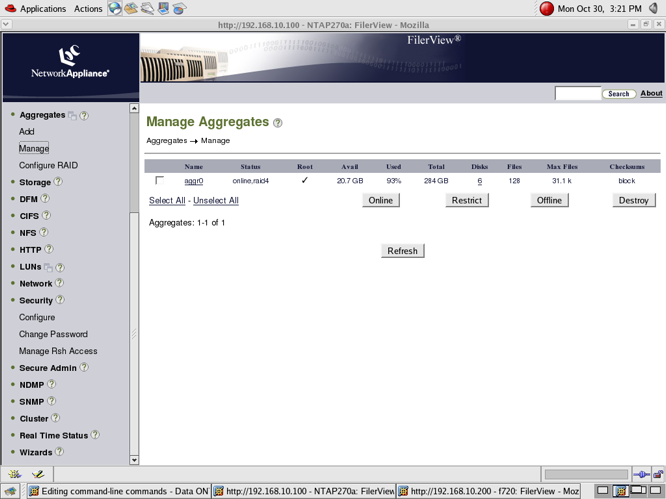The width and height of the screenshot is (666, 499).
Task: Open Manage Aggregates heading help icon
Action: [x=277, y=123]
